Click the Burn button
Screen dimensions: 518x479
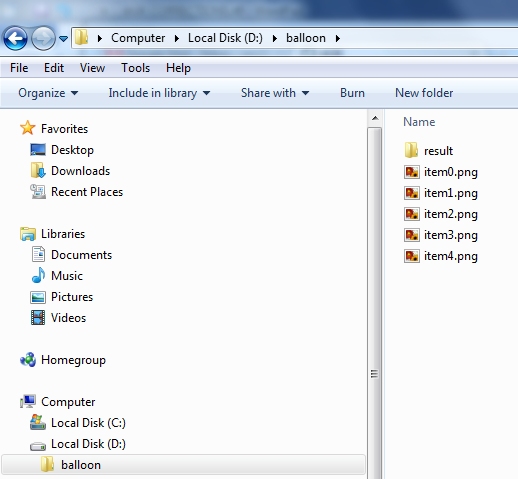(352, 93)
